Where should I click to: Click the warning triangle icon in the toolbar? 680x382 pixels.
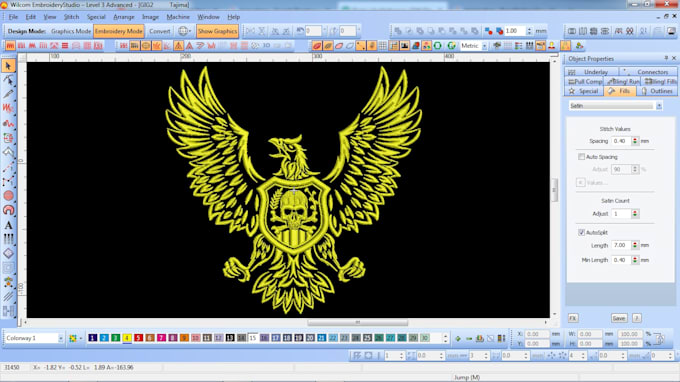(x=179, y=46)
